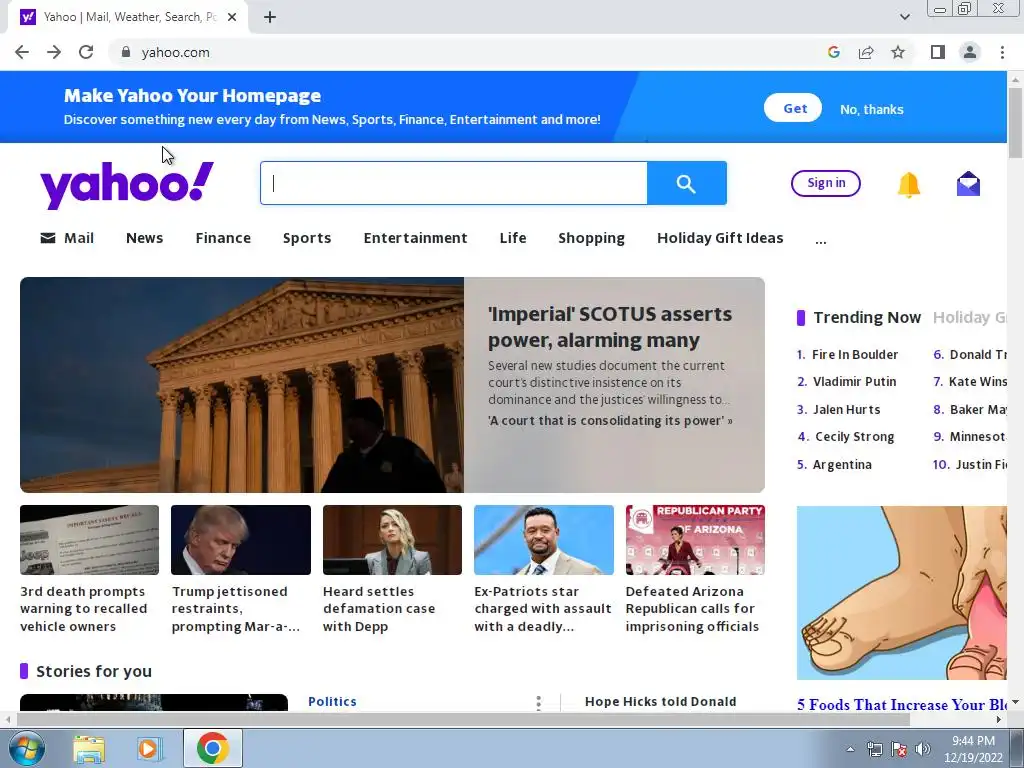Click the vertical page scrollbar thumb
The height and width of the screenshot is (768, 1024).
1015,123
